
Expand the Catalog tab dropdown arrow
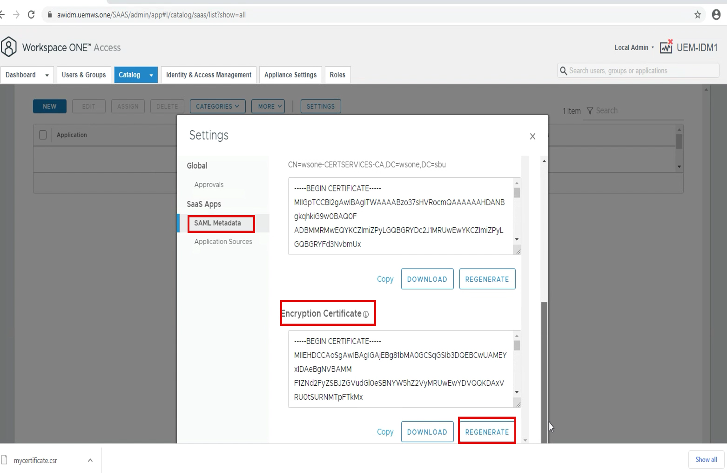point(151,75)
